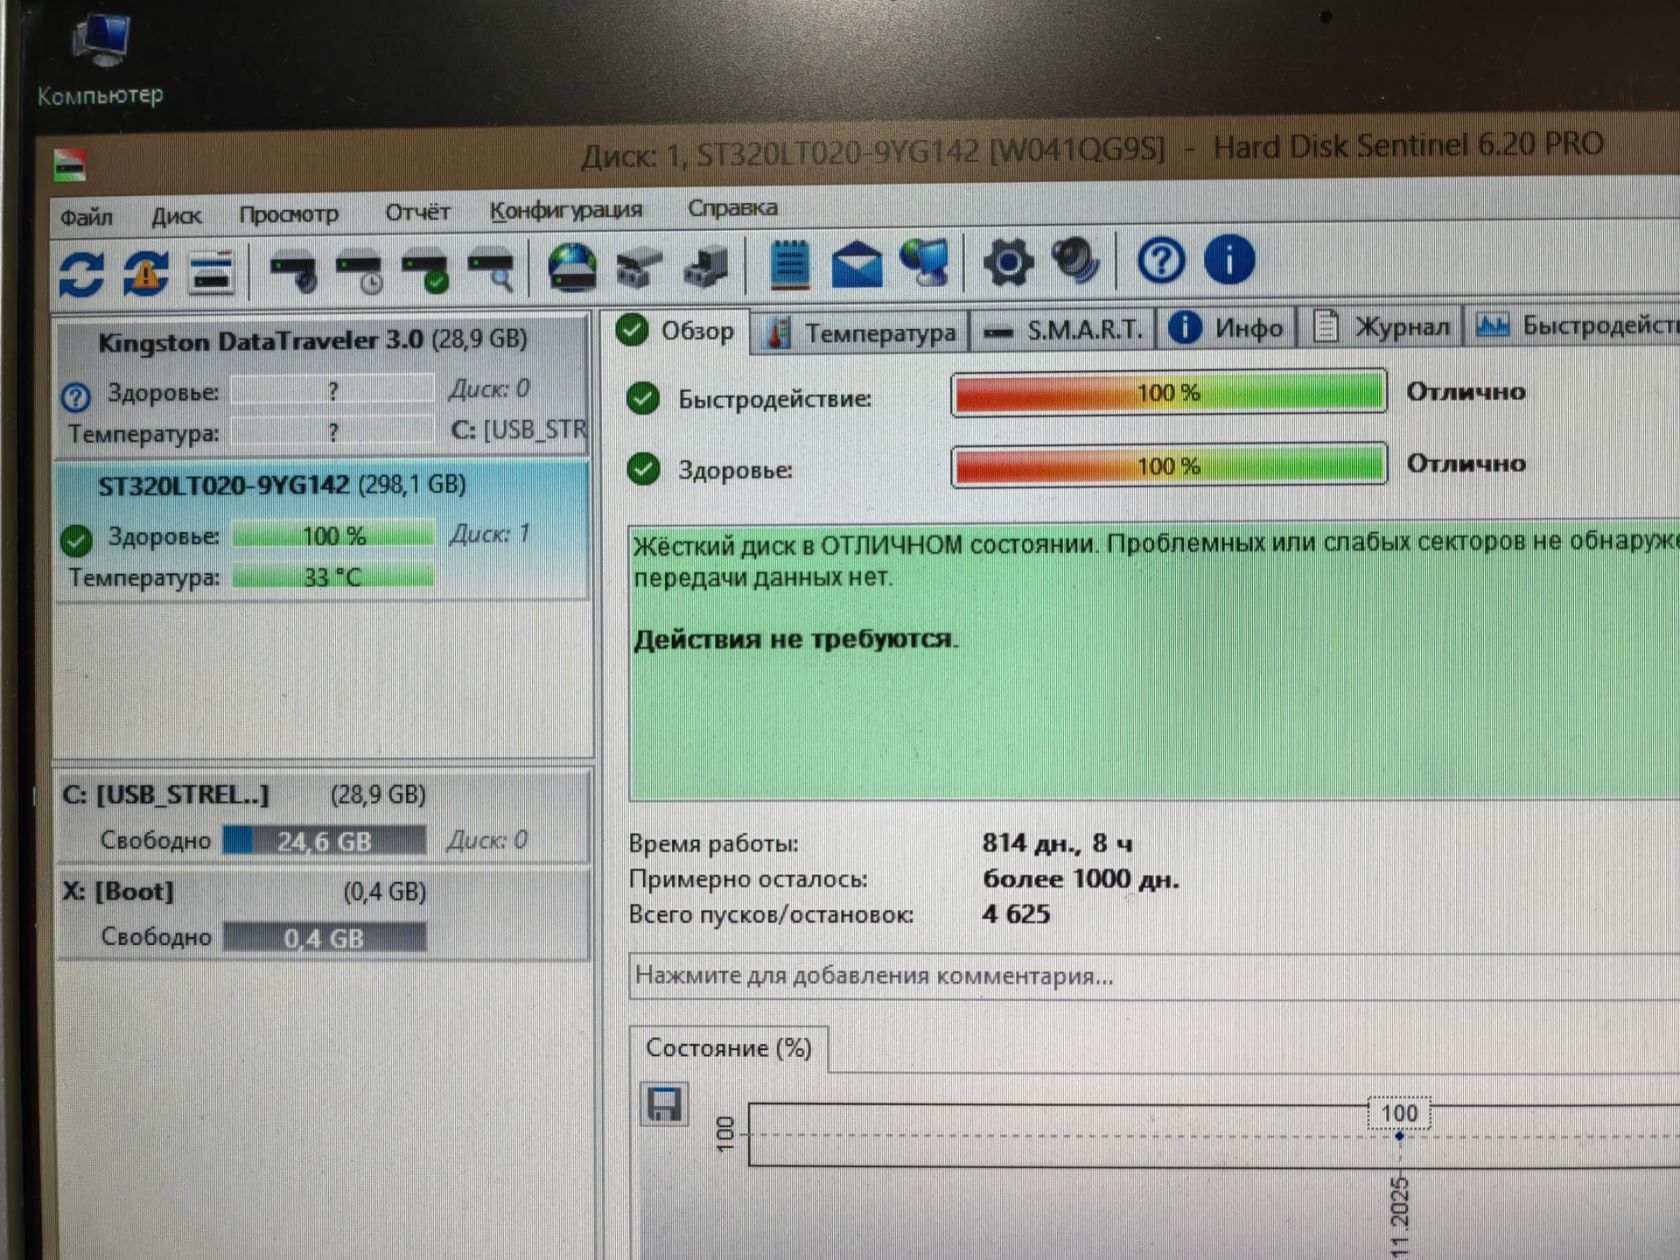
Task: Switch to the S.M.A.R.T. tab
Action: click(1063, 329)
